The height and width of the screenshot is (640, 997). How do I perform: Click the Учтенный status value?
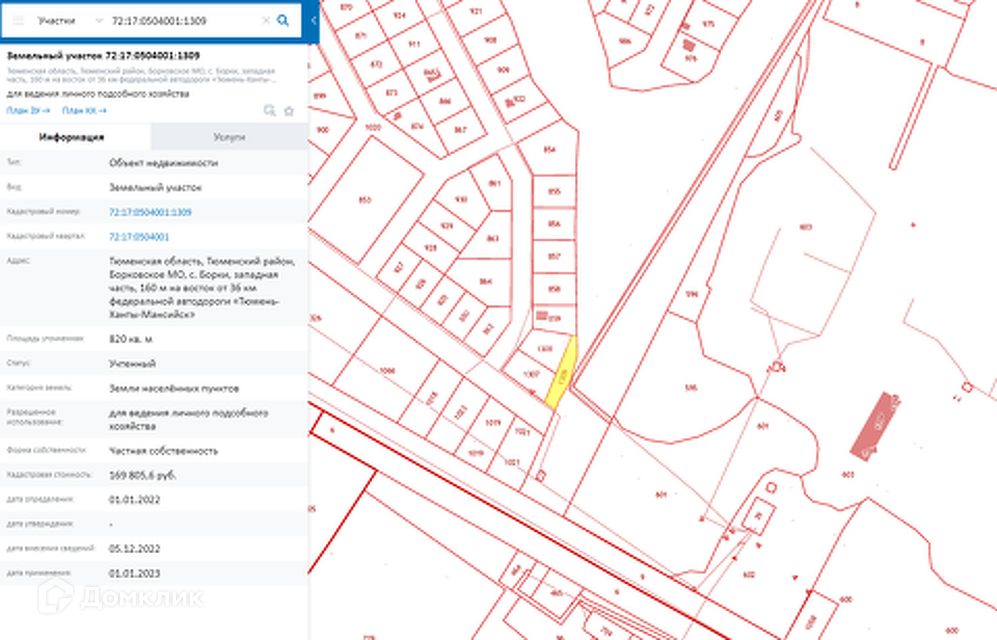pos(132,364)
